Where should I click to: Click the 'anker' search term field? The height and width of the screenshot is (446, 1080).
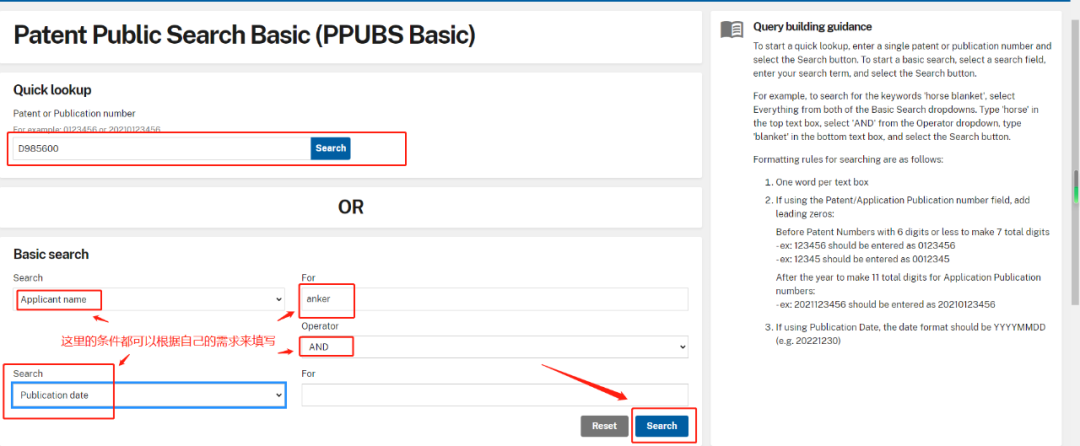[x=495, y=299]
